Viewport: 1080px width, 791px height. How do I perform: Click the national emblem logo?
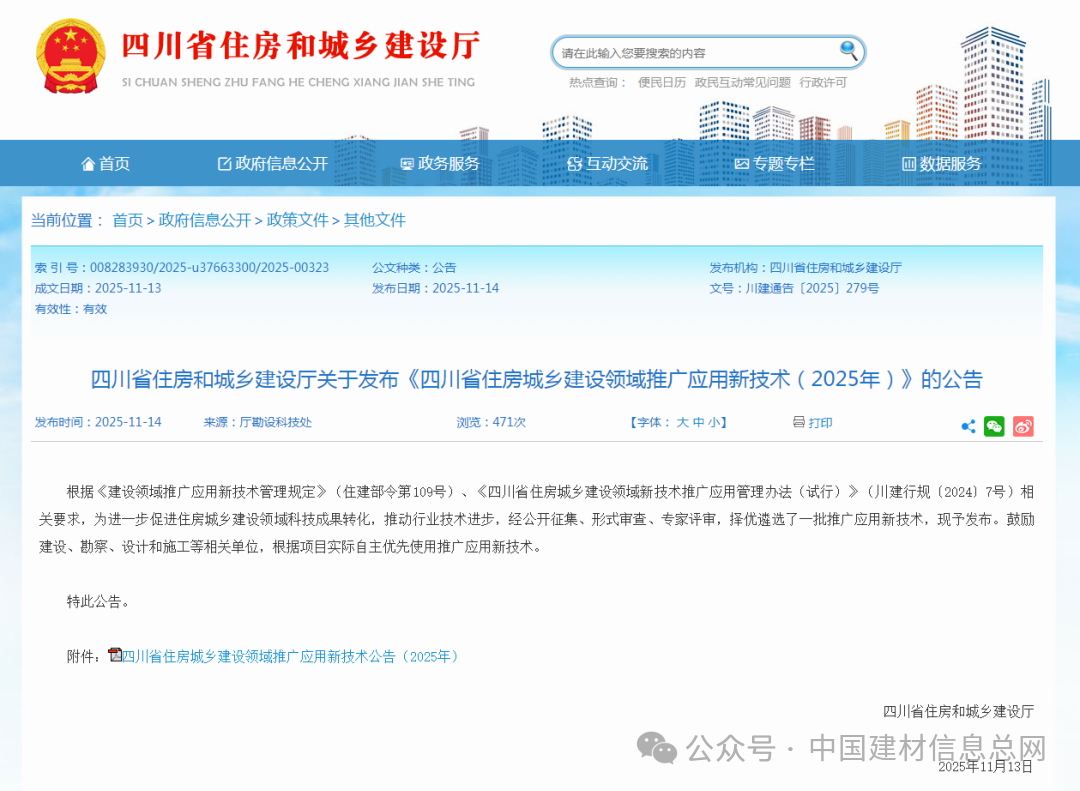tap(70, 56)
